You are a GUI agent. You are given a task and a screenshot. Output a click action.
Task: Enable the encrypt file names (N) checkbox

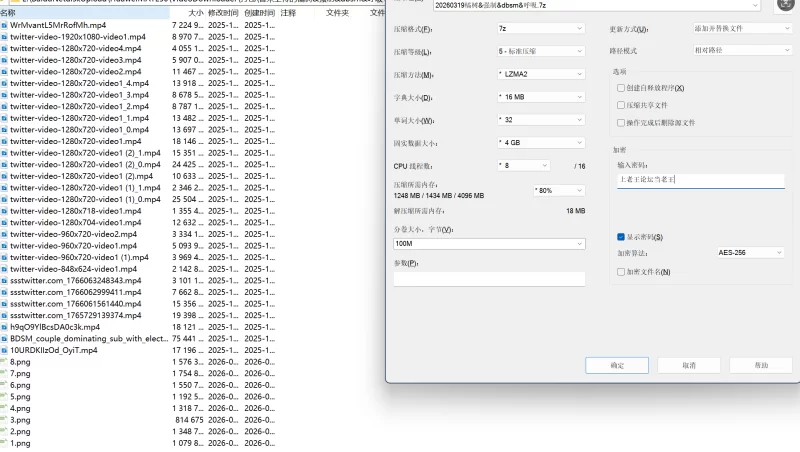click(x=621, y=272)
